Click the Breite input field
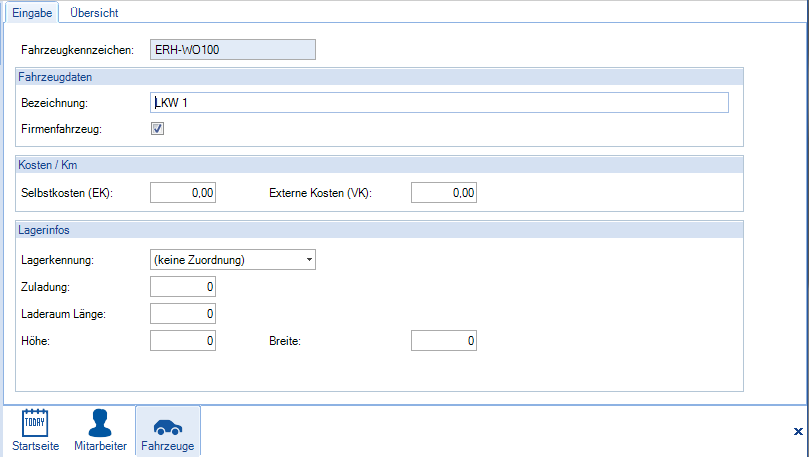 444,341
